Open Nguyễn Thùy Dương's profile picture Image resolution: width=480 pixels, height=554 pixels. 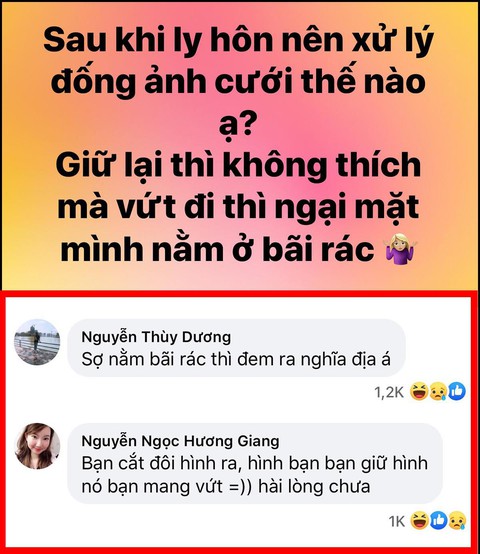[x=37, y=342]
